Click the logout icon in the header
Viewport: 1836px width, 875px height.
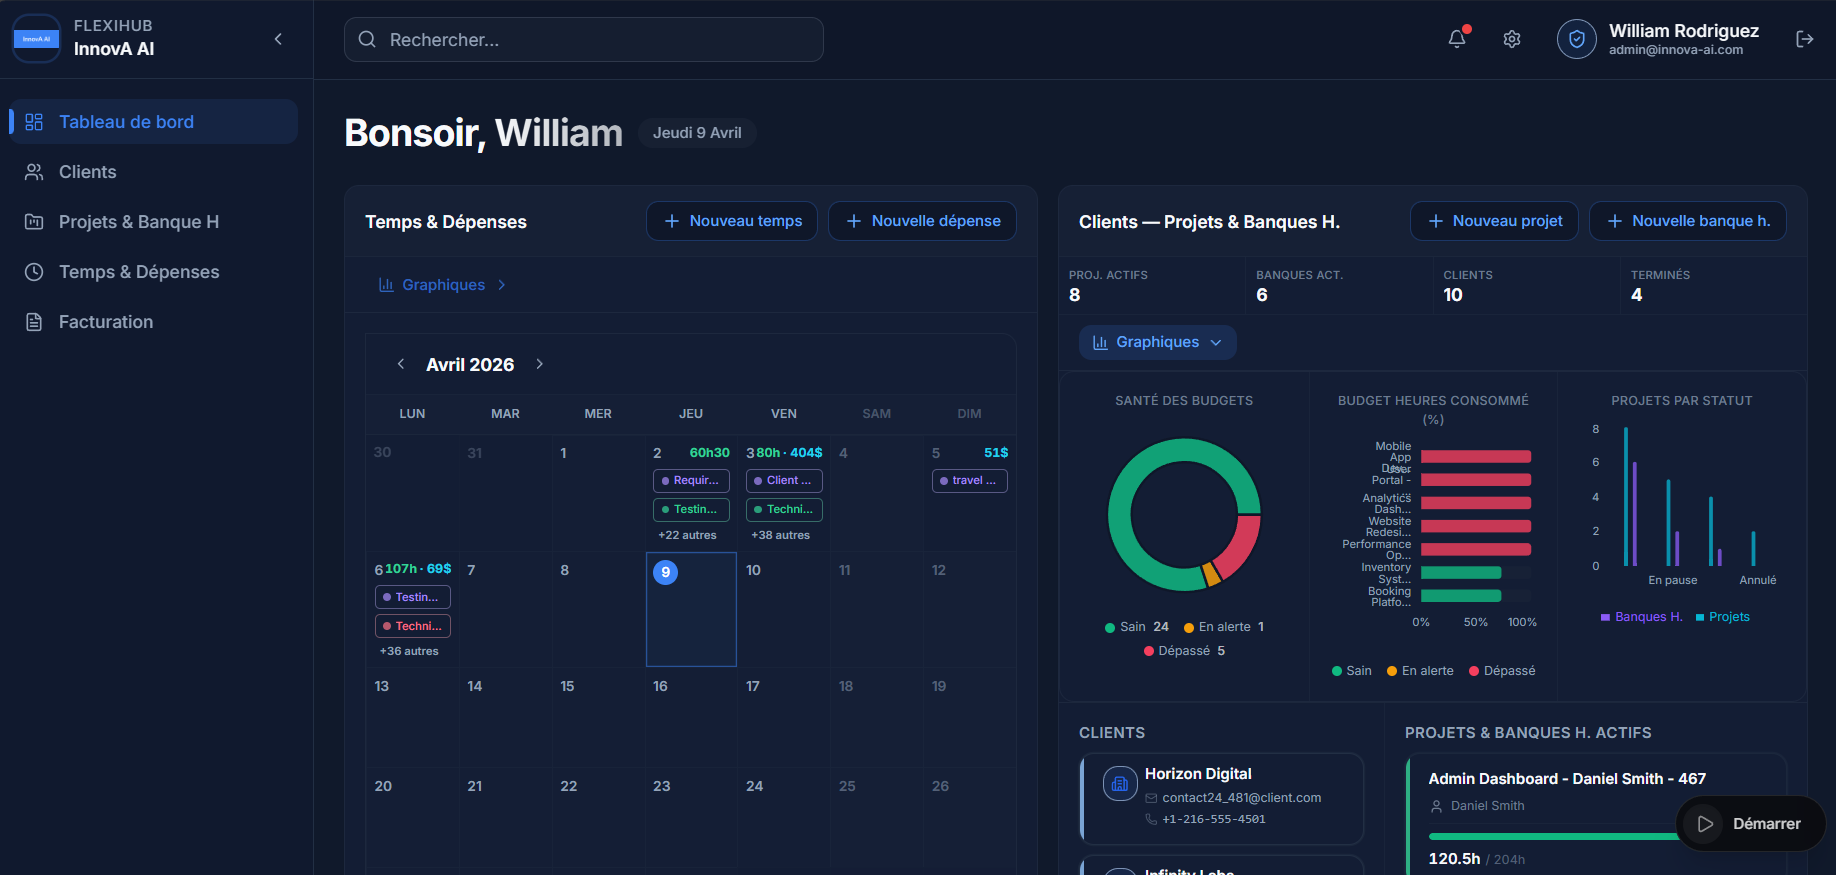tap(1804, 39)
